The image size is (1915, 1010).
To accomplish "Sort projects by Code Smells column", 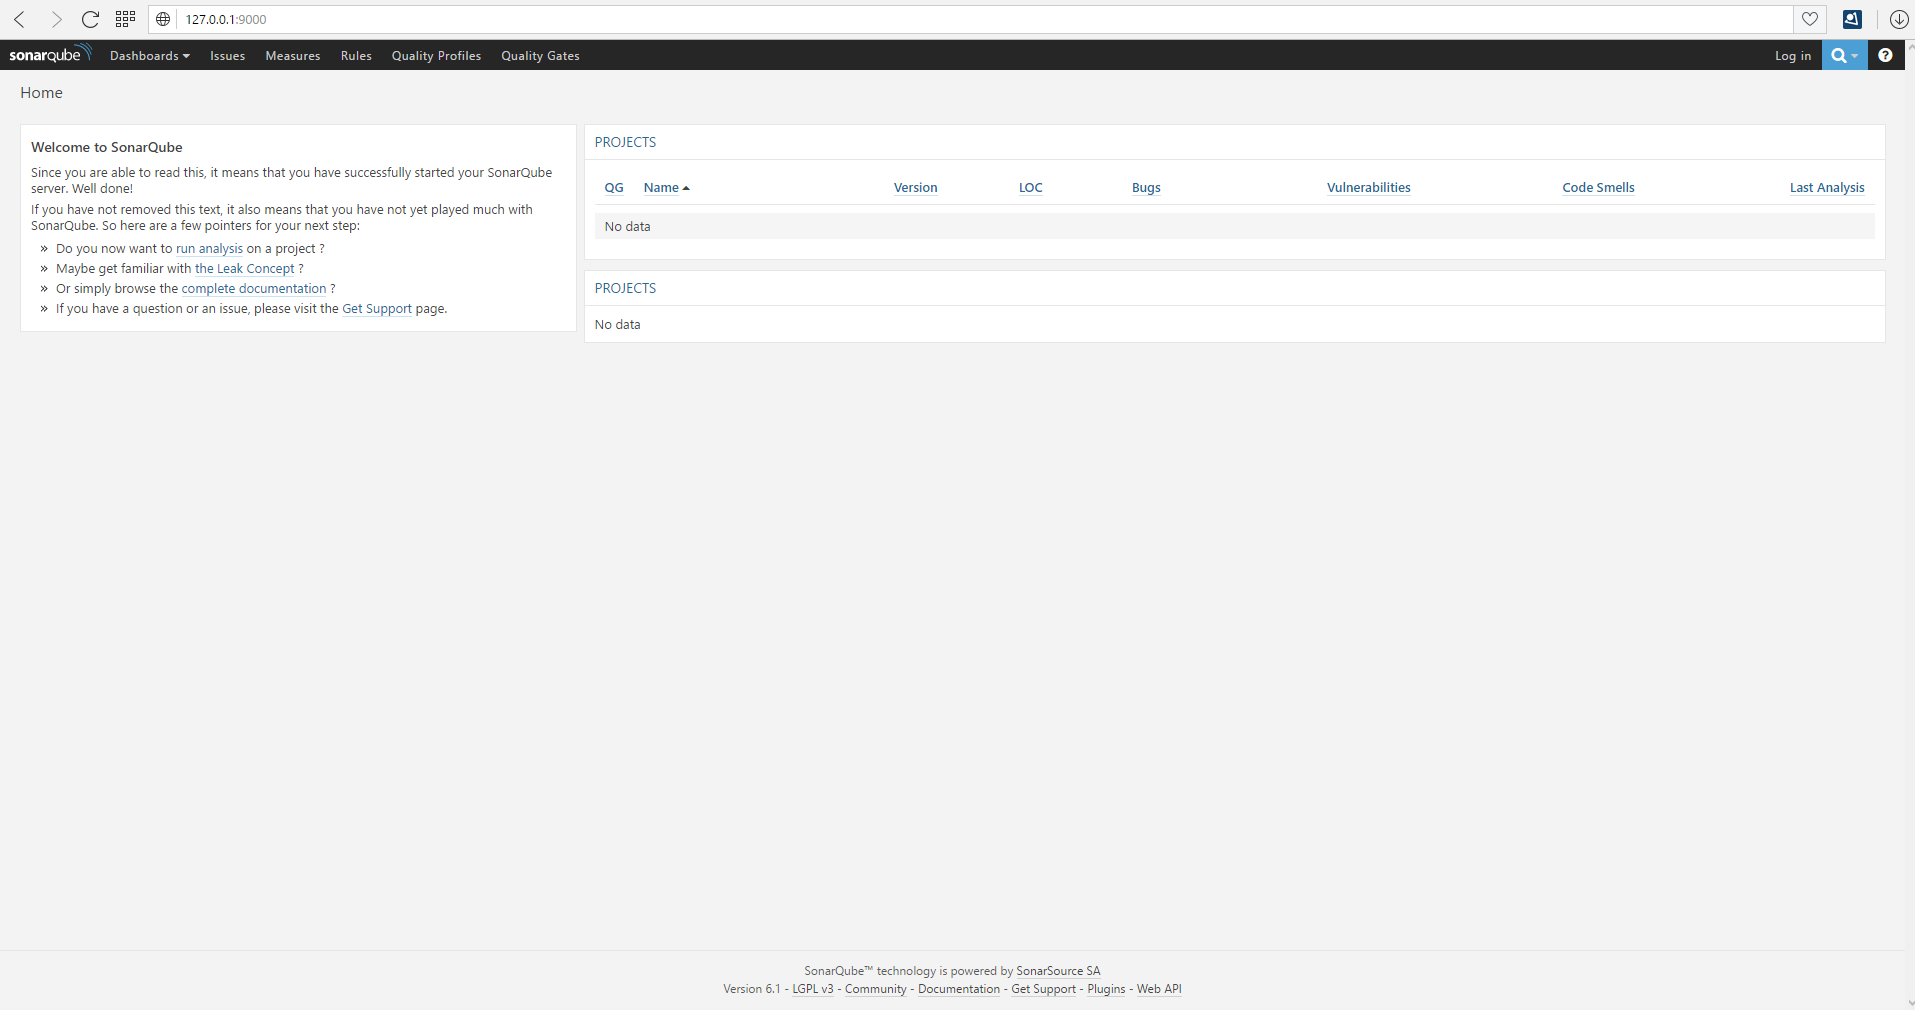I will pyautogui.click(x=1598, y=187).
